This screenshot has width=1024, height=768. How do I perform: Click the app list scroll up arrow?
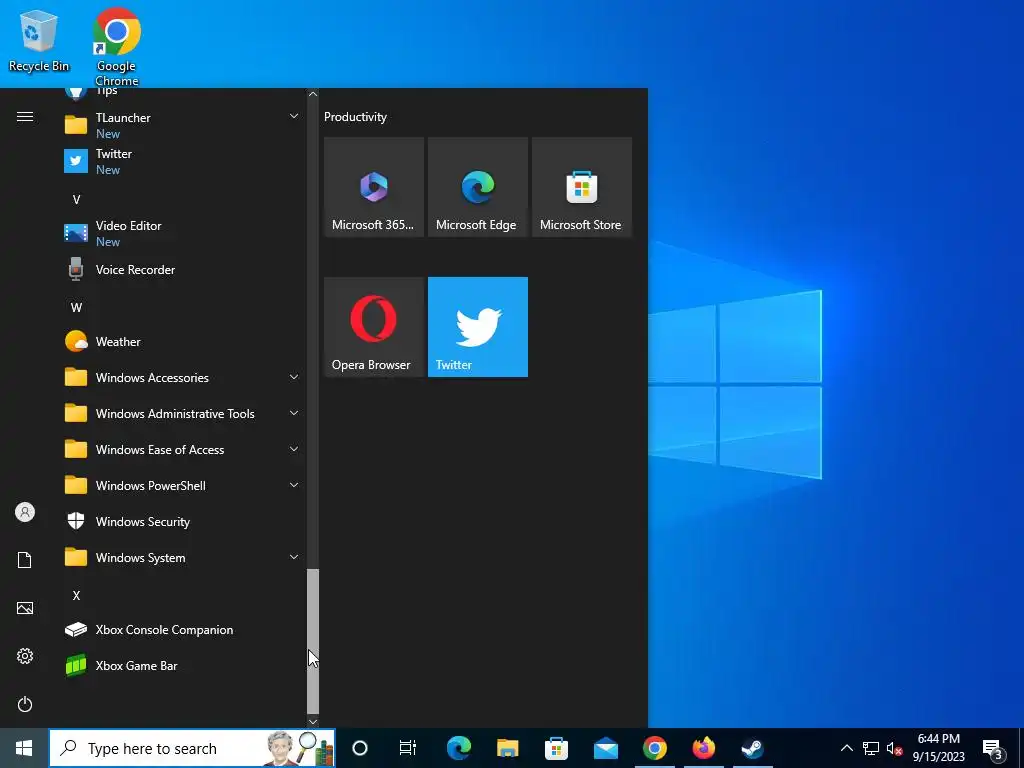[313, 94]
